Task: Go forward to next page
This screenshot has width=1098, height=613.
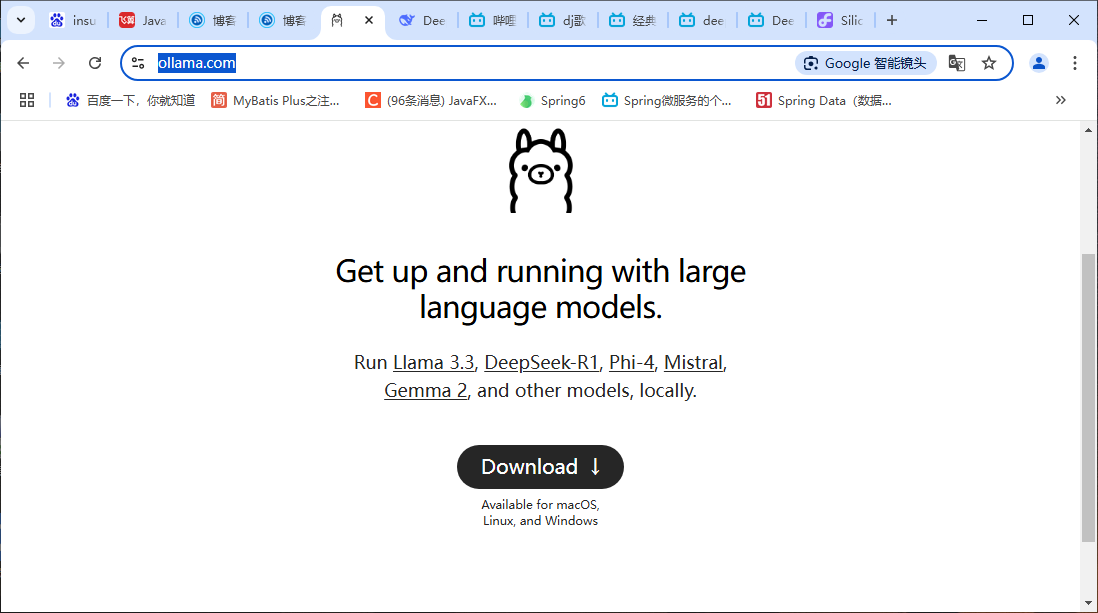Action: [59, 63]
